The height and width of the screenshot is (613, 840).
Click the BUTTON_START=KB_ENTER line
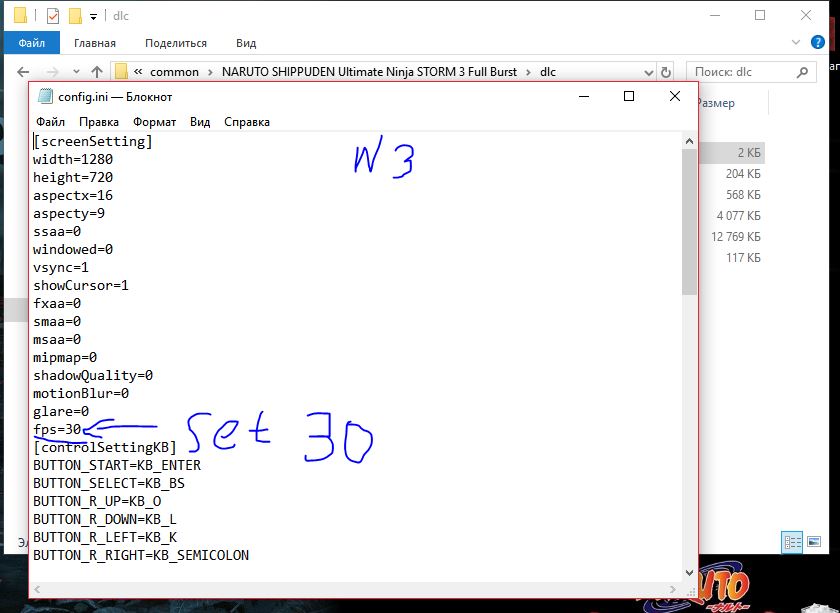117,466
